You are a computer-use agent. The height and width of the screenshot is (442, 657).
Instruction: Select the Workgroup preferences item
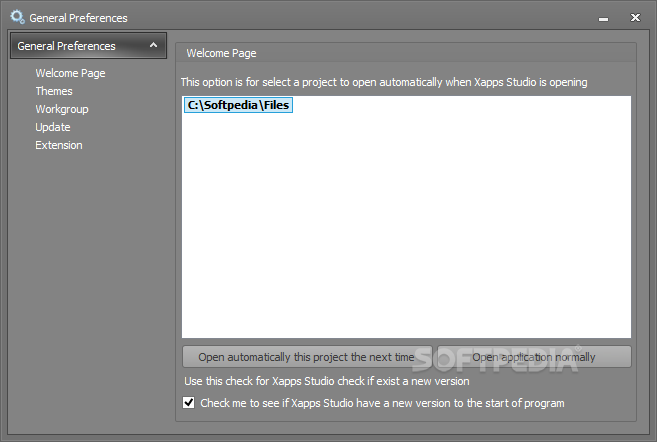(x=62, y=109)
